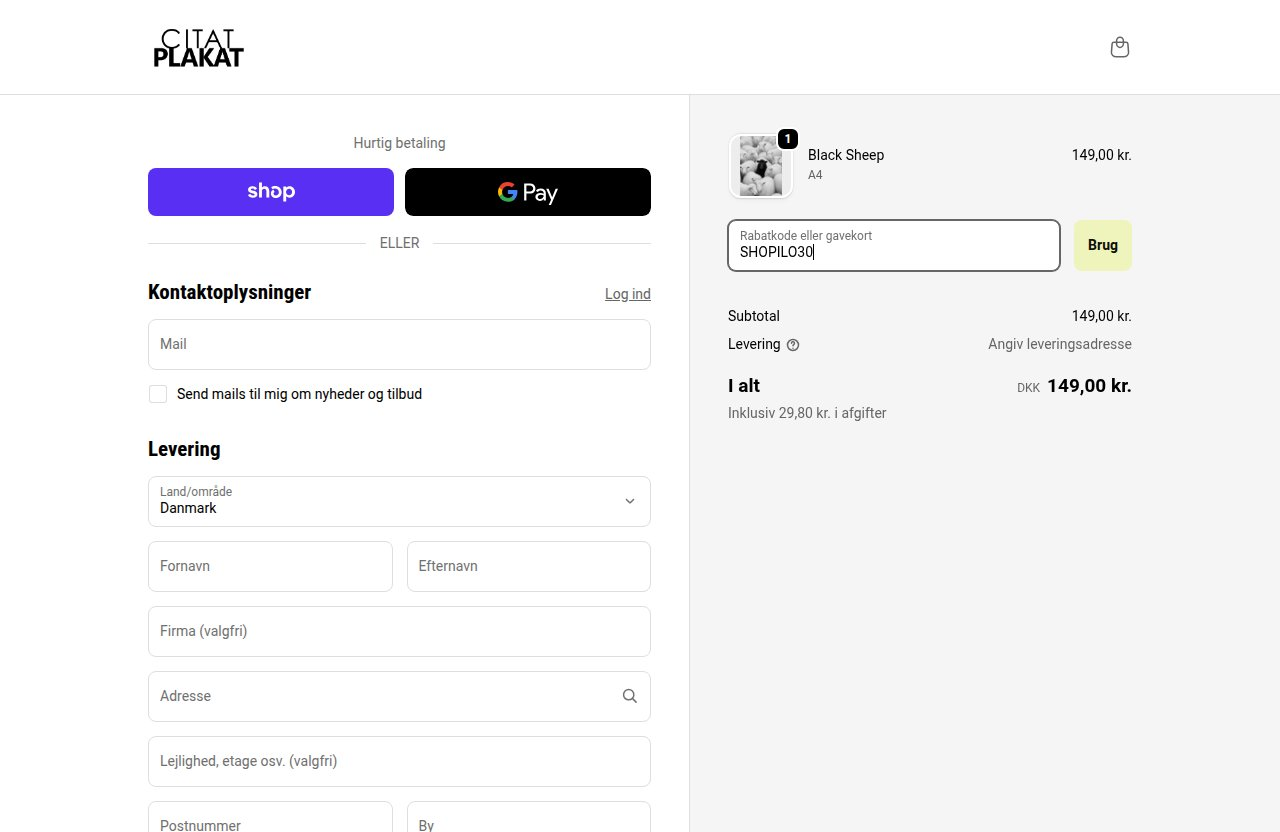Enable news and offers email checkbox
The image size is (1280, 832).
point(158,394)
